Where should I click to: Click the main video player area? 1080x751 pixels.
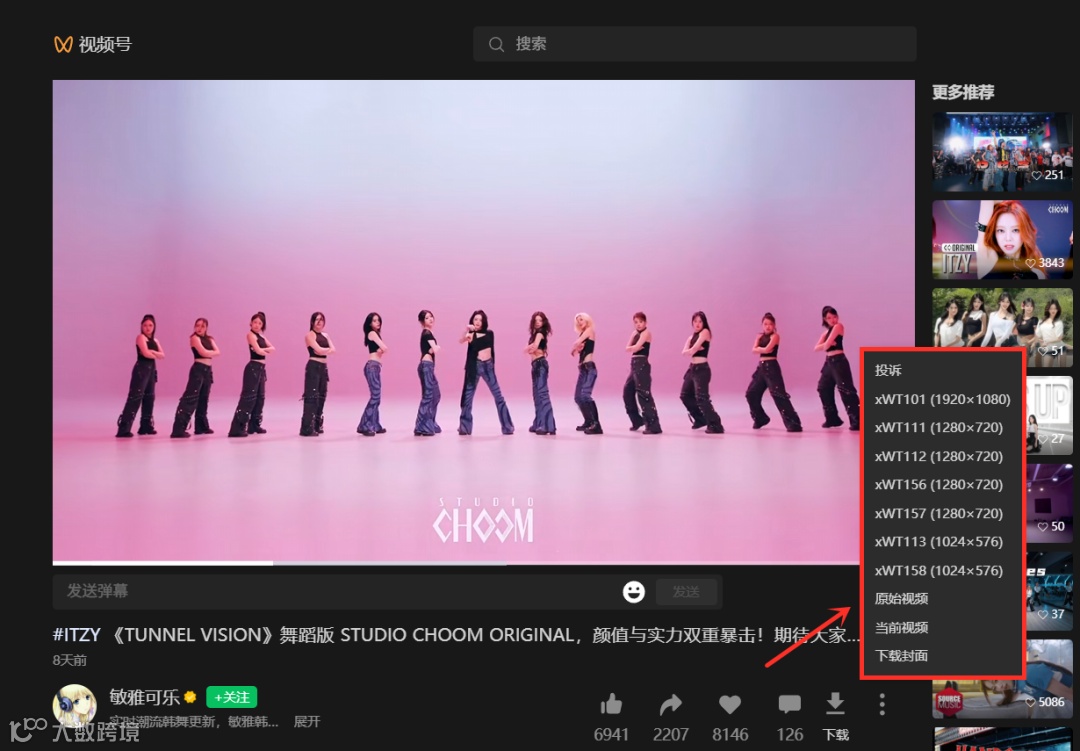click(484, 320)
